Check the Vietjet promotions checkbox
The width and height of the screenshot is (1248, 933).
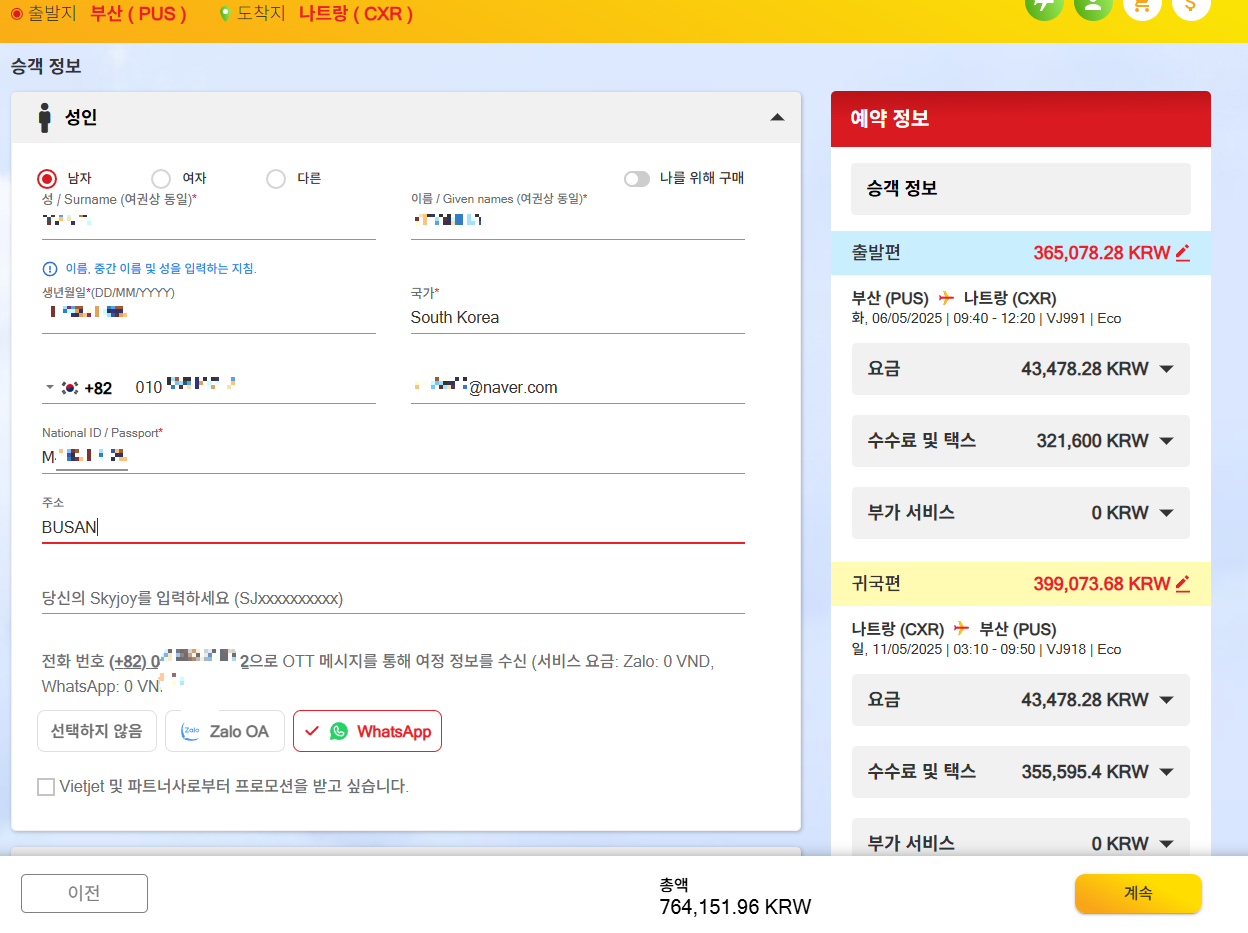point(46,787)
